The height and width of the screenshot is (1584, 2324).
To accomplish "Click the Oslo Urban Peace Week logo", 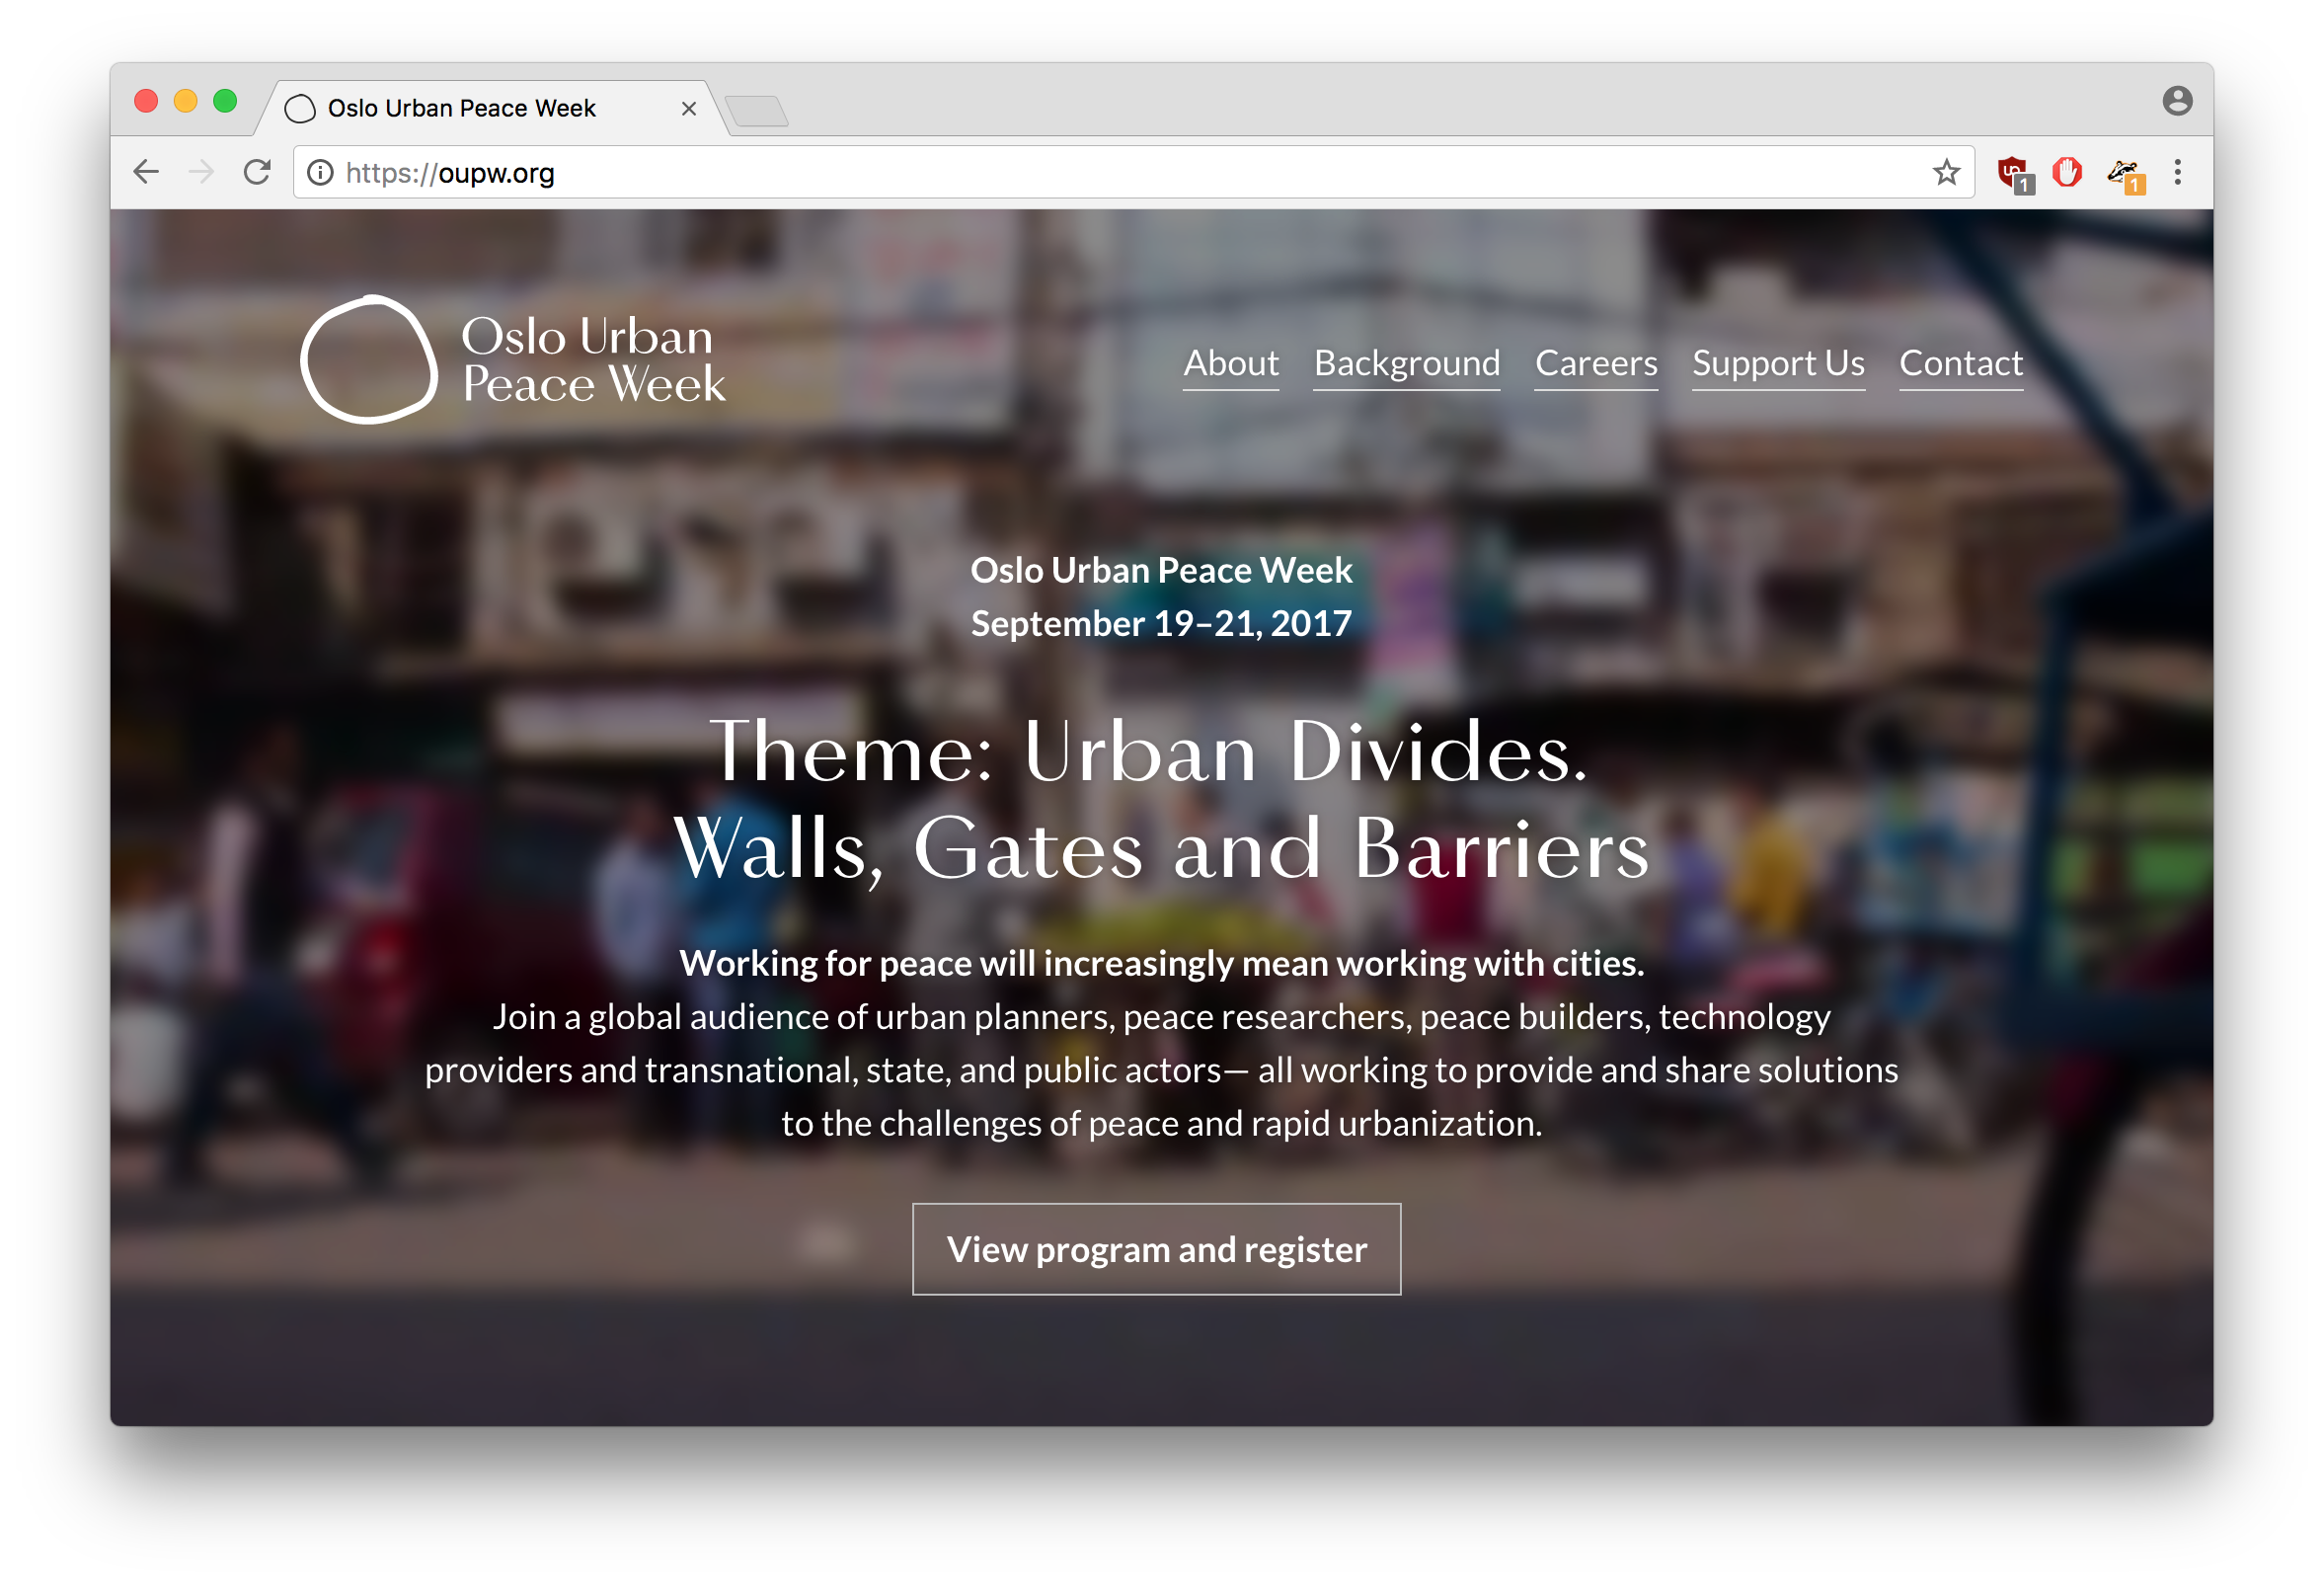I will coord(512,360).
